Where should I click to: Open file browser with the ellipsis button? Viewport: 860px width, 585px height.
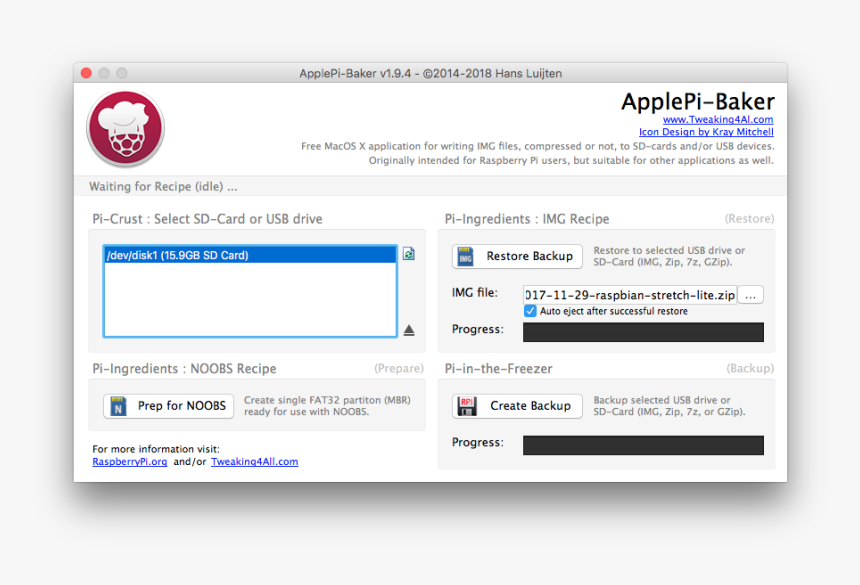coord(752,295)
